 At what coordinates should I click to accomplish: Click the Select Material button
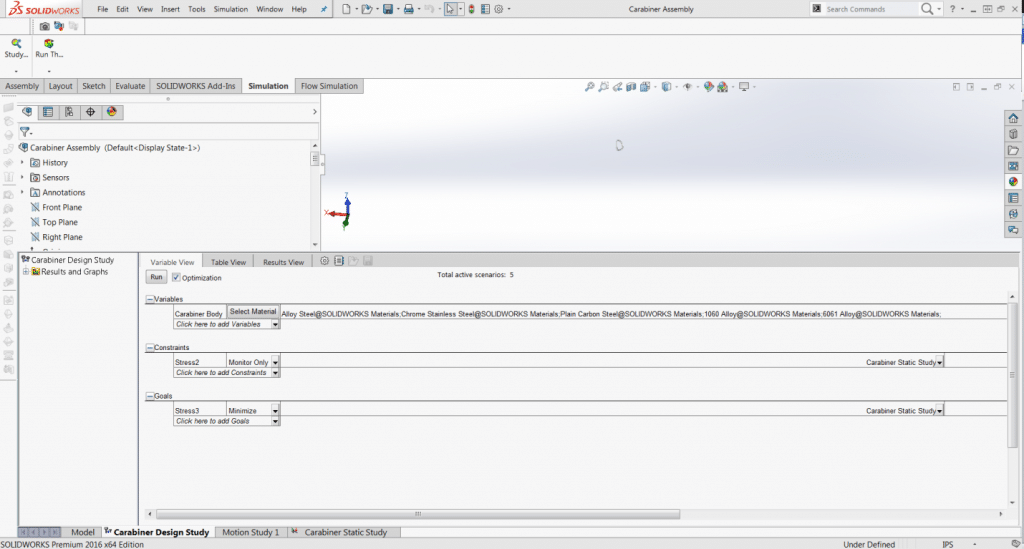point(252,312)
